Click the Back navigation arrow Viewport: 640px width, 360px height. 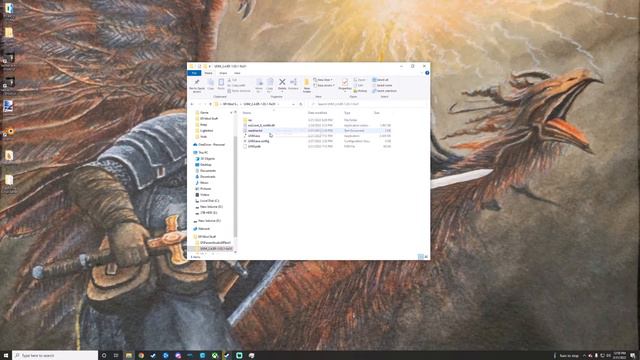[192, 104]
